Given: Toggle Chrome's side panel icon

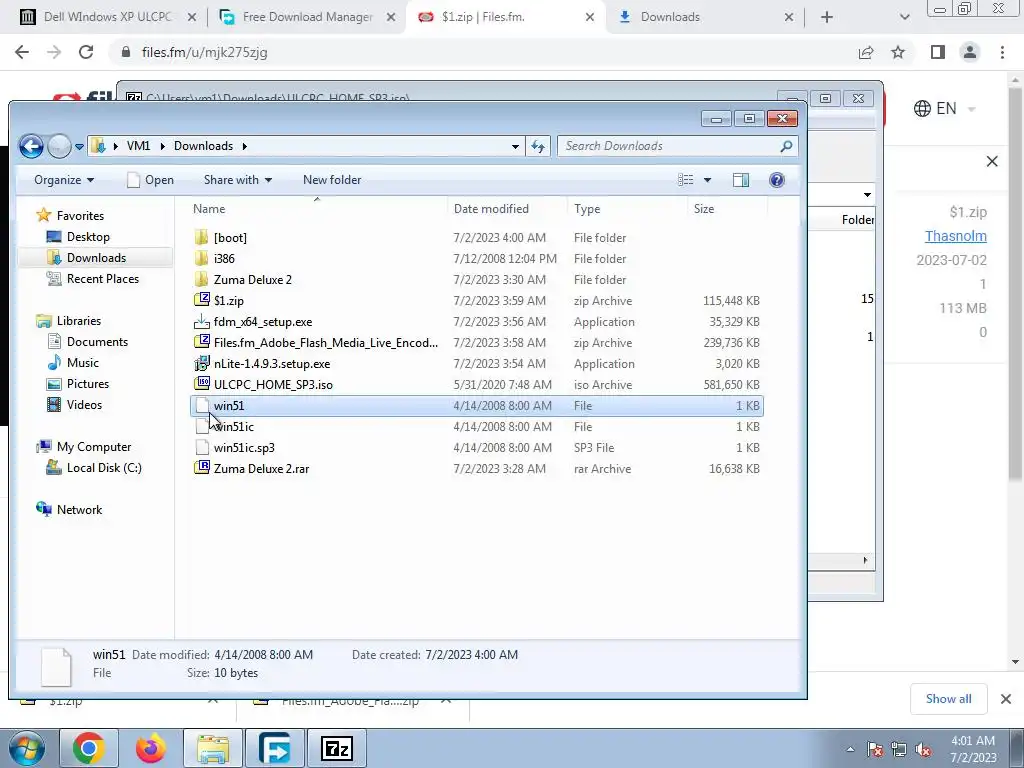Looking at the screenshot, I should 938,52.
